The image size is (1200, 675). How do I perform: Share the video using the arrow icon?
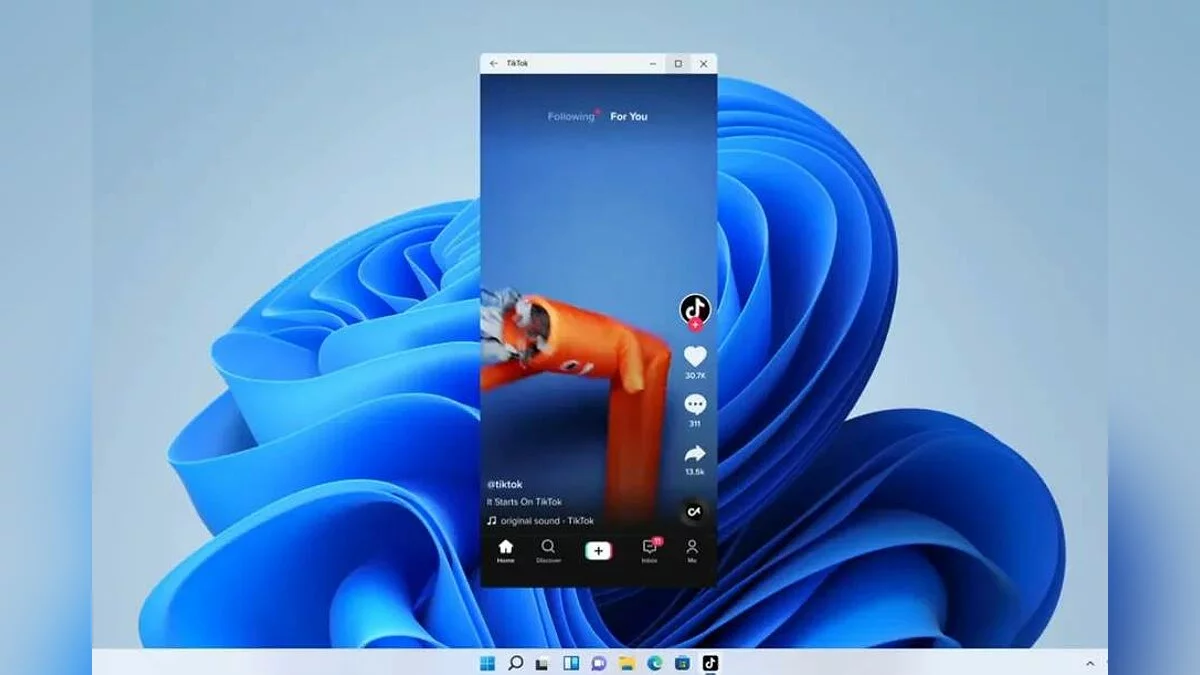pos(695,454)
